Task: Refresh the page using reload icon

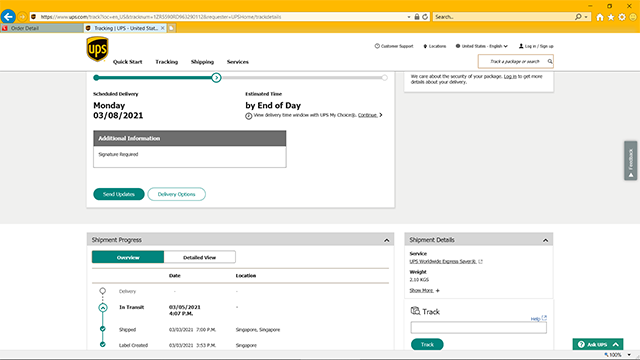Action: pyautogui.click(x=425, y=17)
